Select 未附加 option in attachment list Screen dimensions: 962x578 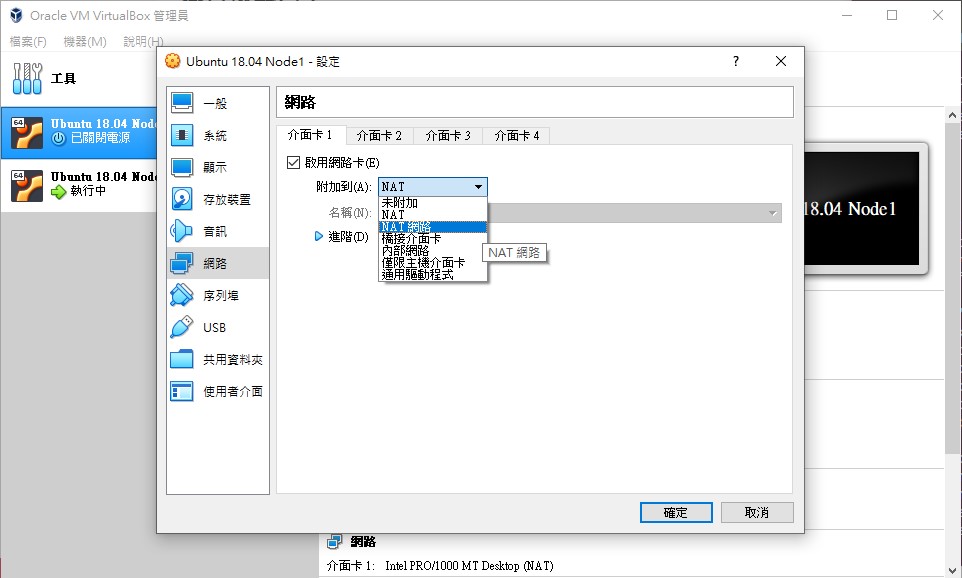click(400, 203)
